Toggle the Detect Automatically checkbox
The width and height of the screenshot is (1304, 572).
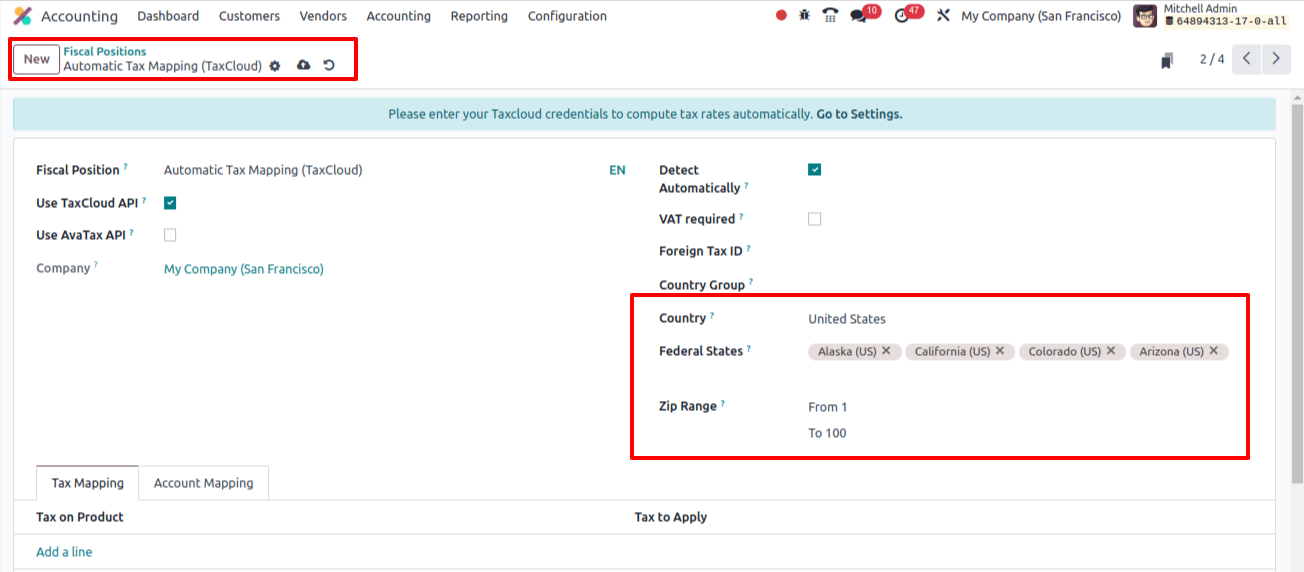(814, 170)
